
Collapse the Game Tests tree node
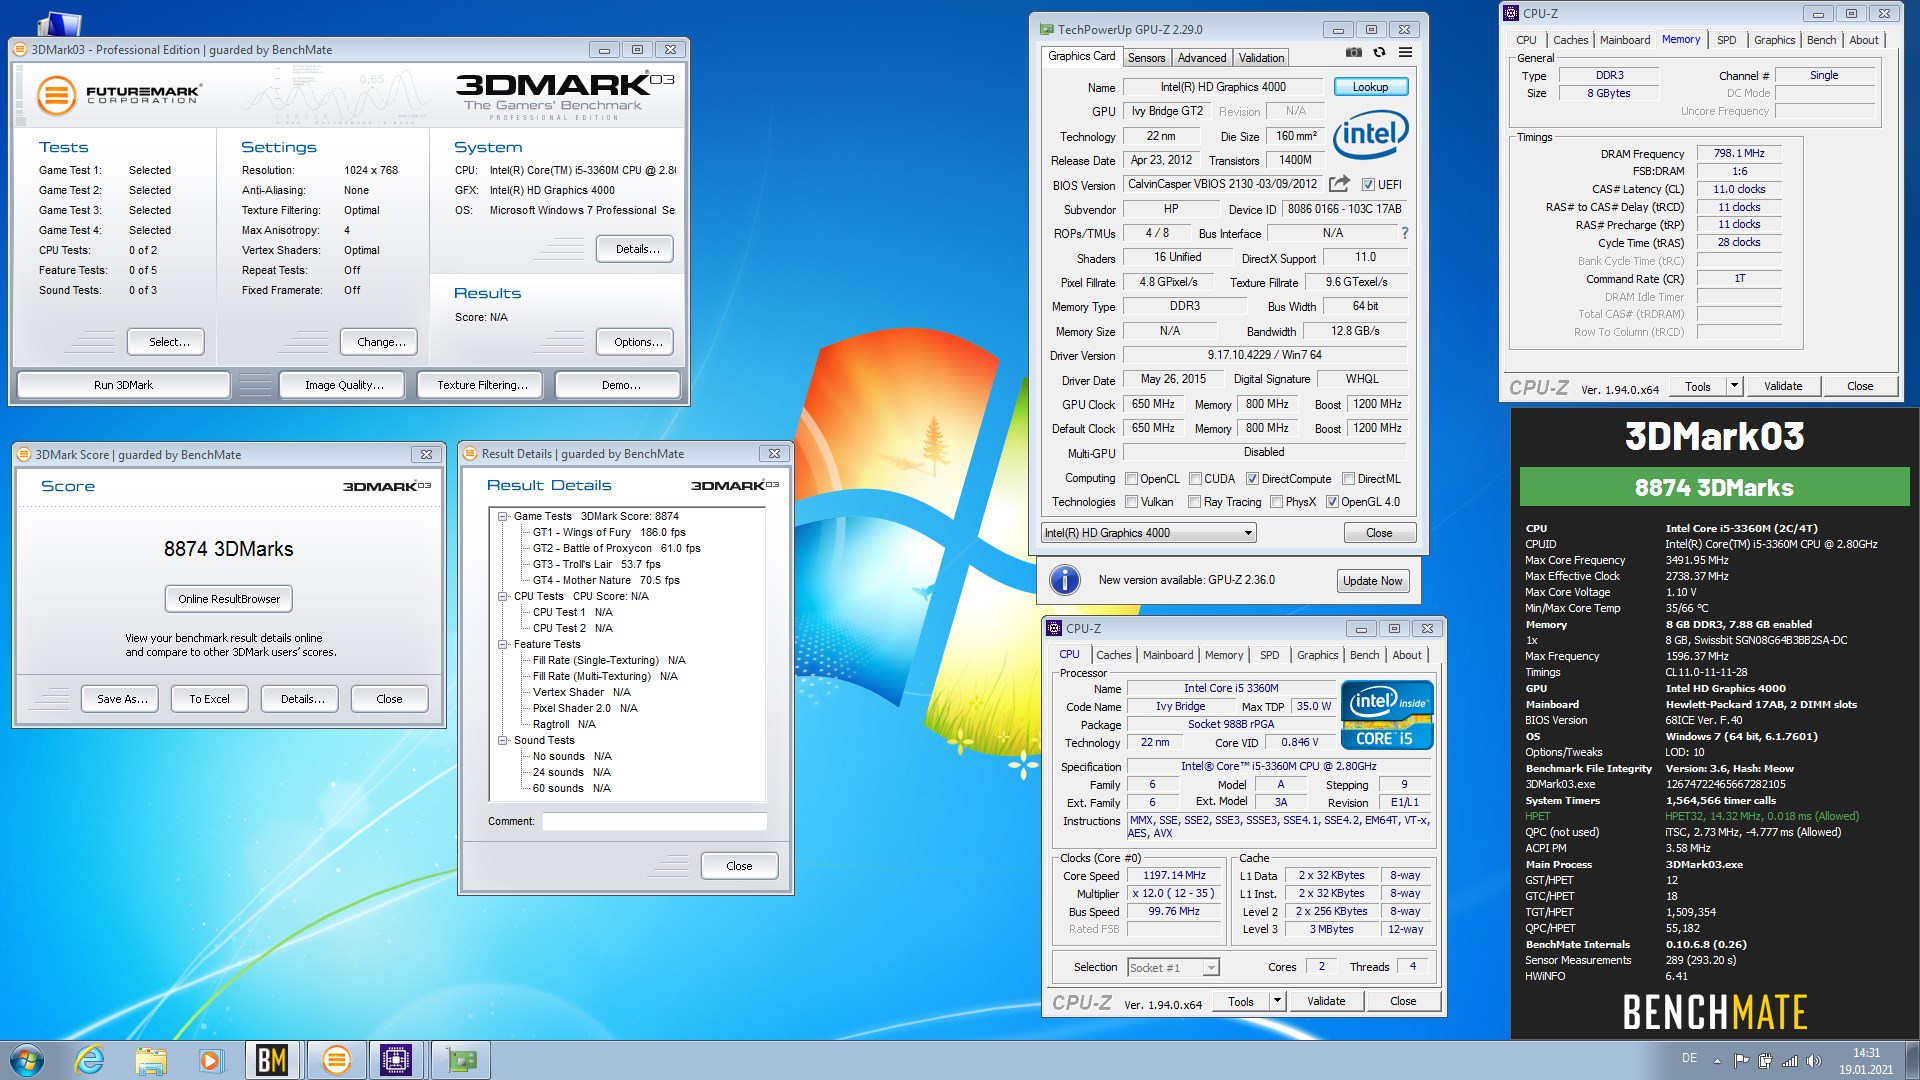[503, 516]
